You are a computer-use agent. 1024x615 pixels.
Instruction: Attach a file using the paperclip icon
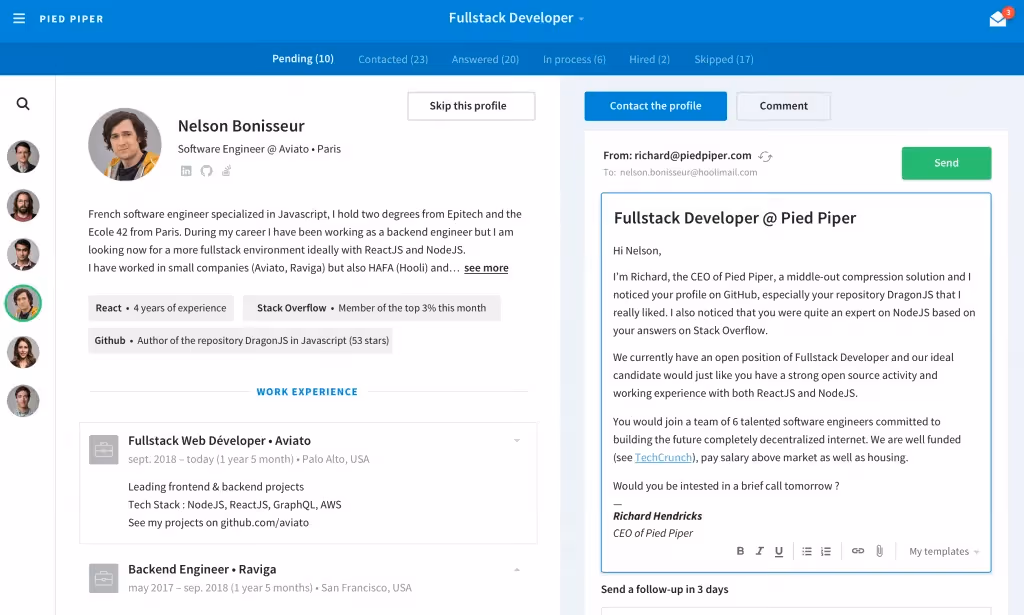point(879,551)
